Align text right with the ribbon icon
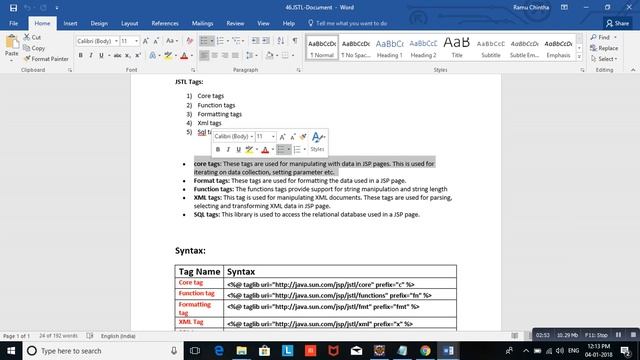This screenshot has height=360, width=640. (225, 55)
